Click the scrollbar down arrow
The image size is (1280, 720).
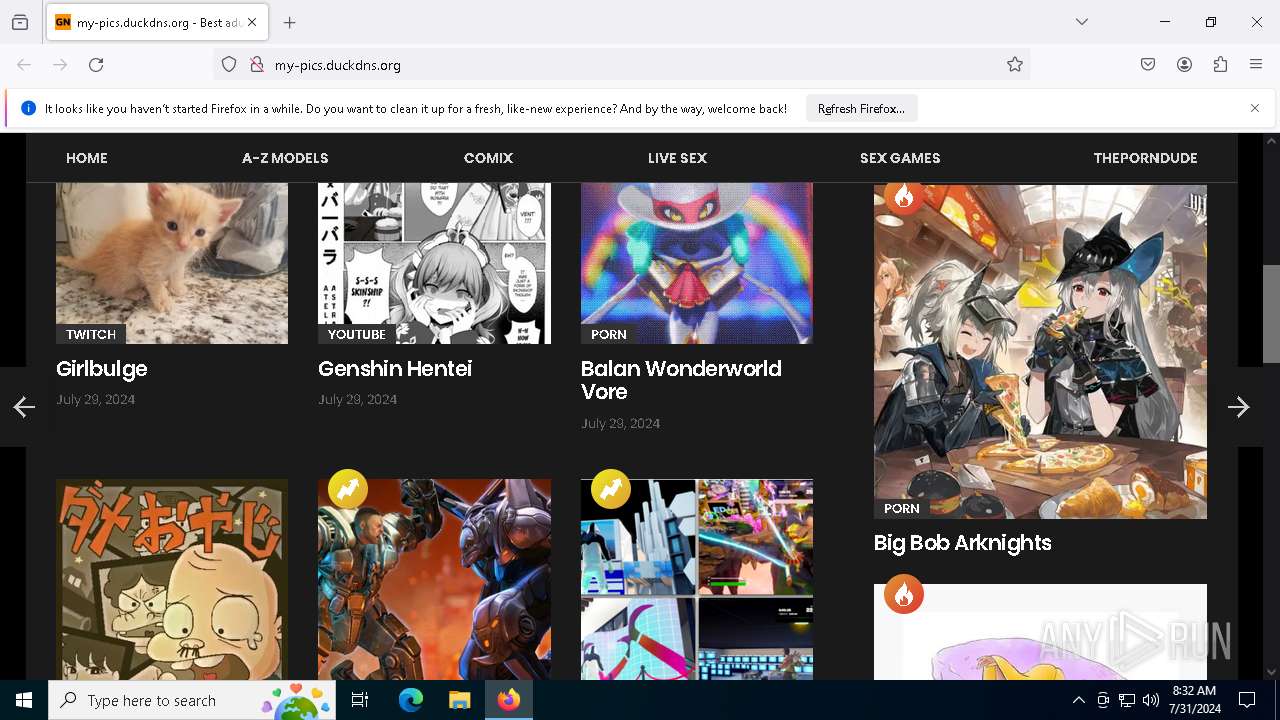(1271, 672)
